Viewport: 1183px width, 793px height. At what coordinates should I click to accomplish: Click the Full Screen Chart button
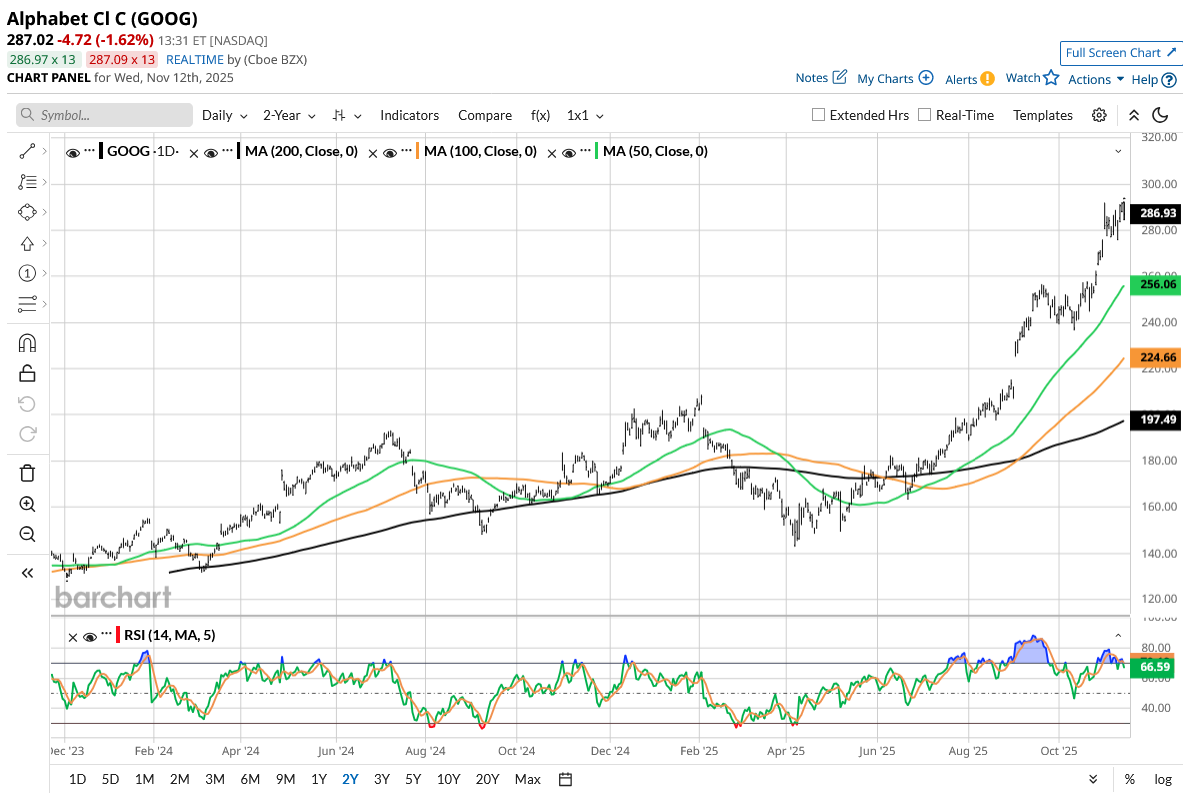click(1119, 53)
